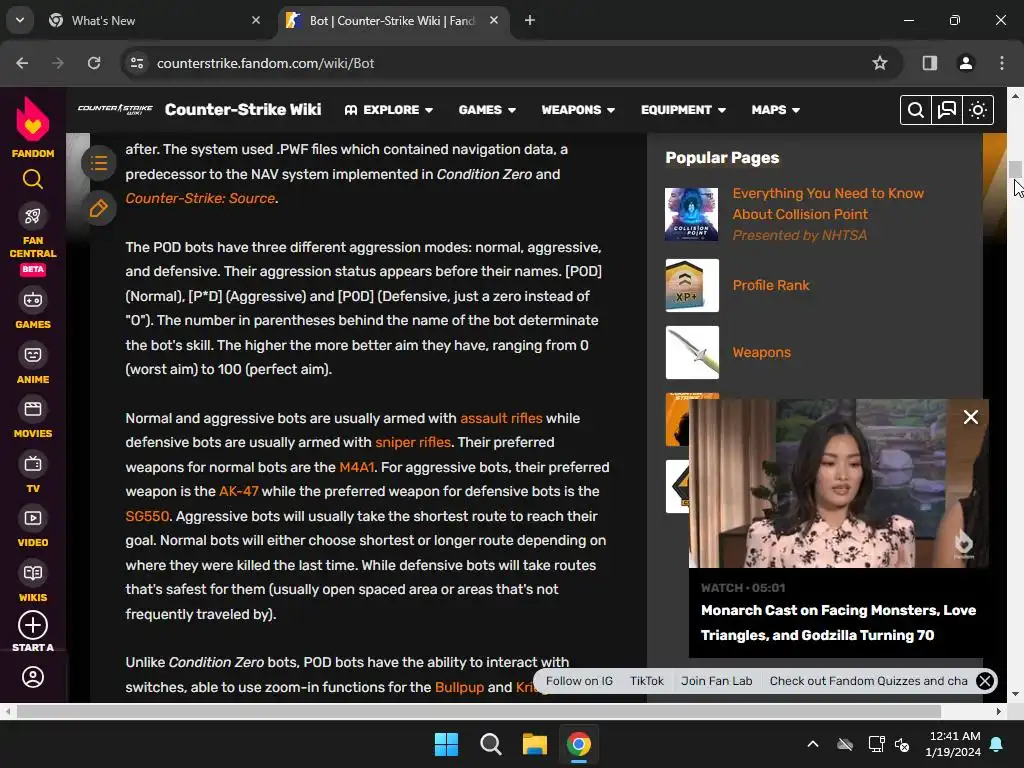Open Profile Rank popular page link
Image resolution: width=1024 pixels, height=768 pixels.
point(771,285)
